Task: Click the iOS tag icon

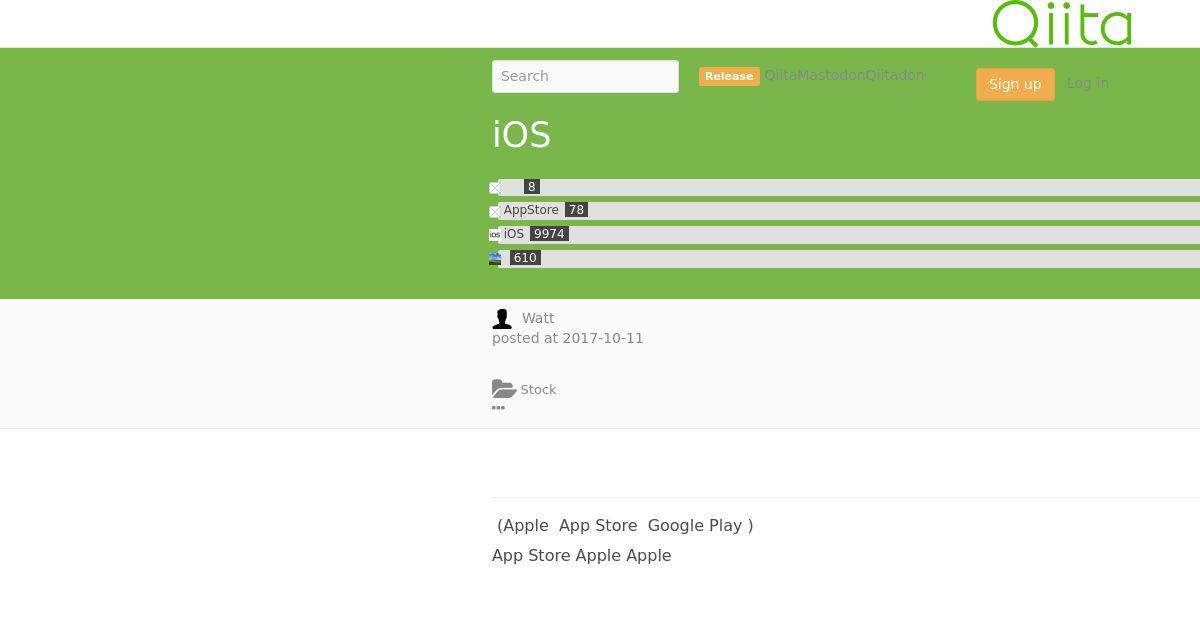Action: [x=495, y=235]
